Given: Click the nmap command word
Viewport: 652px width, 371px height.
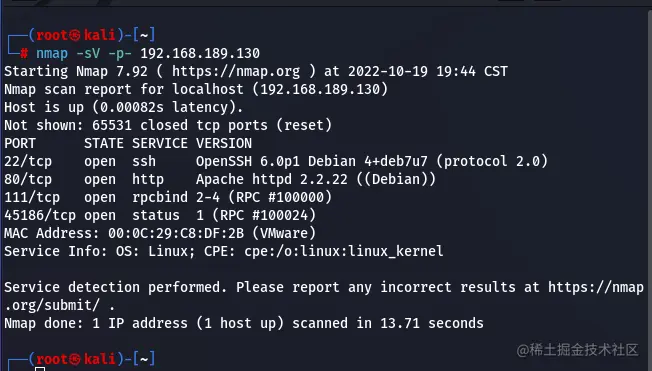Looking at the screenshot, I should 52,53.
